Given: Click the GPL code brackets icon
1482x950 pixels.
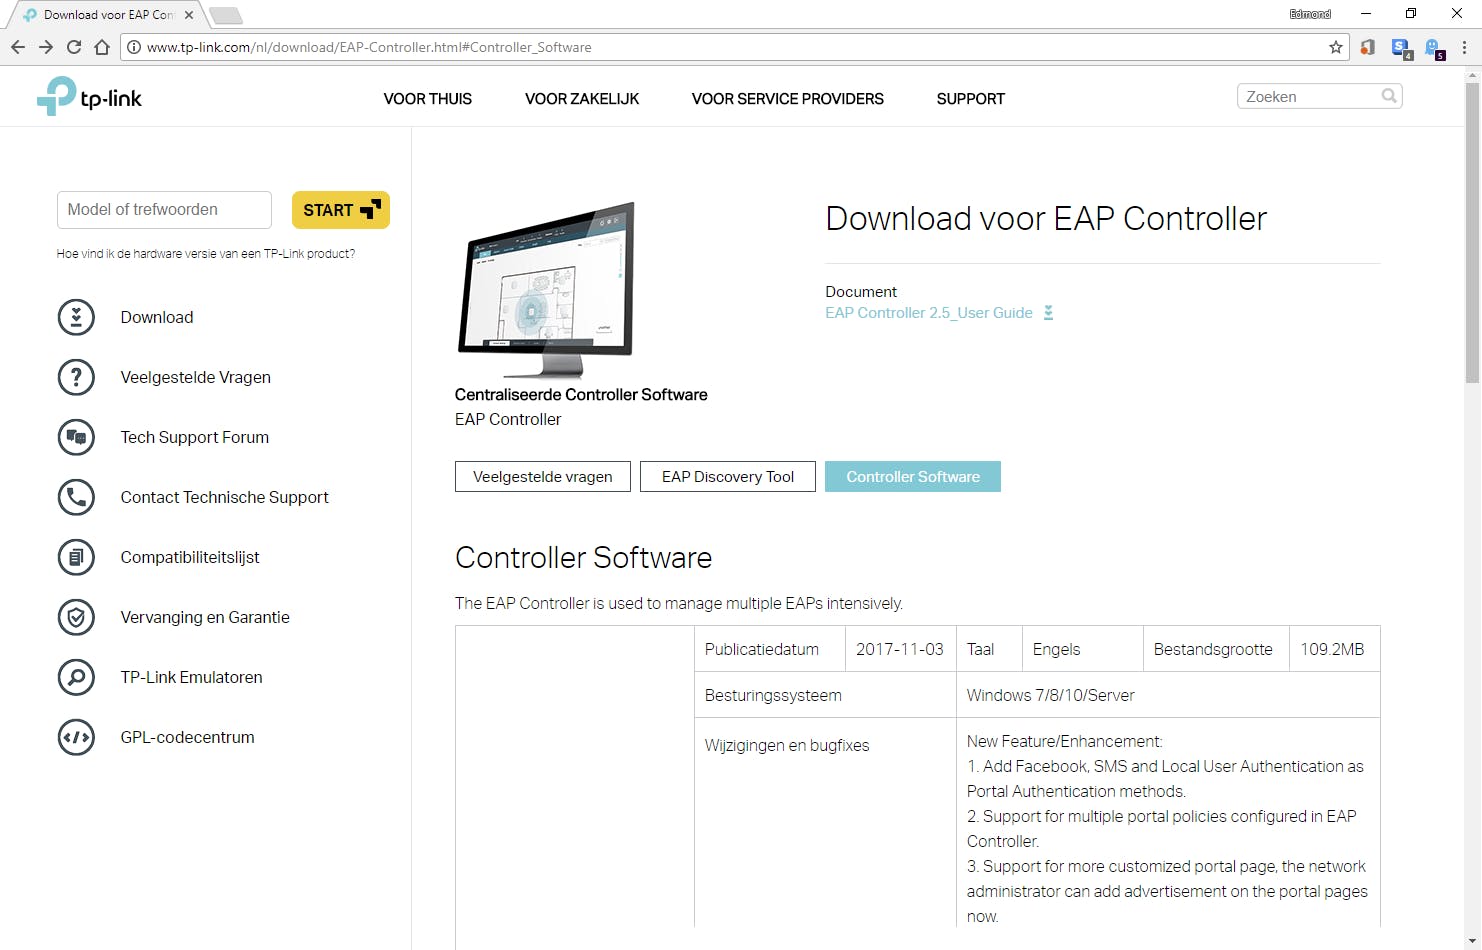Looking at the screenshot, I should pyautogui.click(x=76, y=737).
